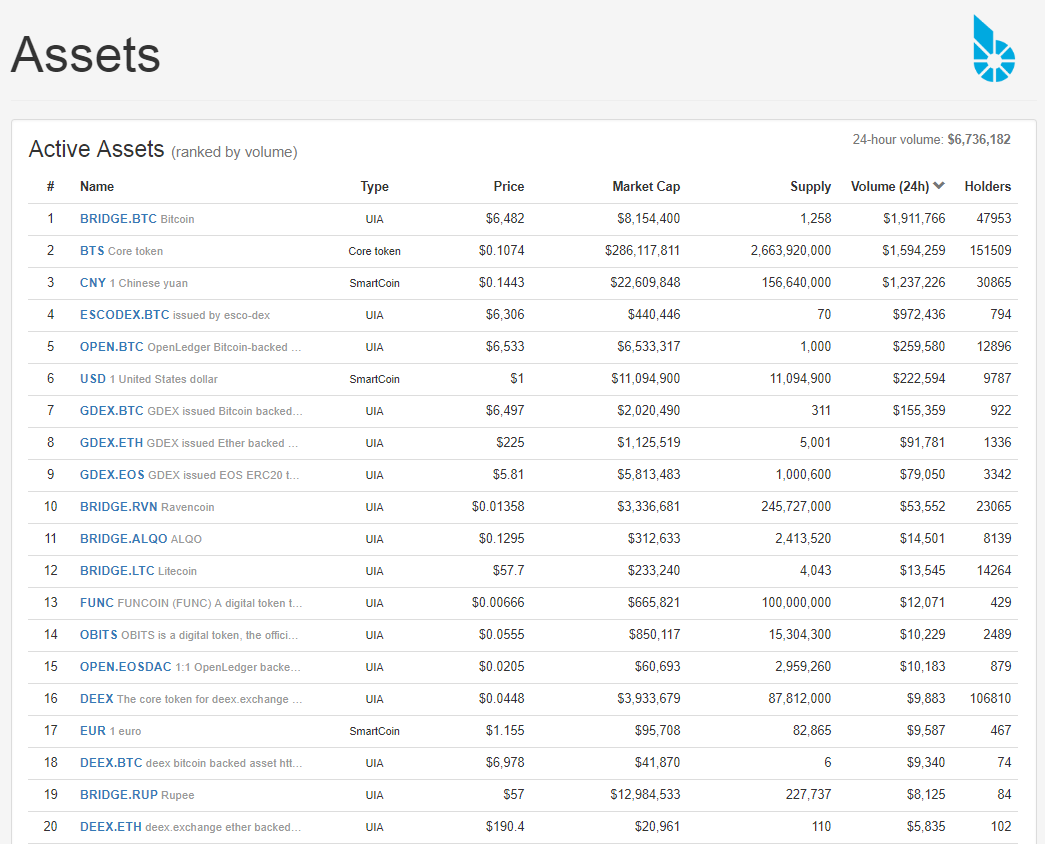The width and height of the screenshot is (1045, 844).
Task: Open the DEEX.BTC asset link
Action: click(x=111, y=763)
